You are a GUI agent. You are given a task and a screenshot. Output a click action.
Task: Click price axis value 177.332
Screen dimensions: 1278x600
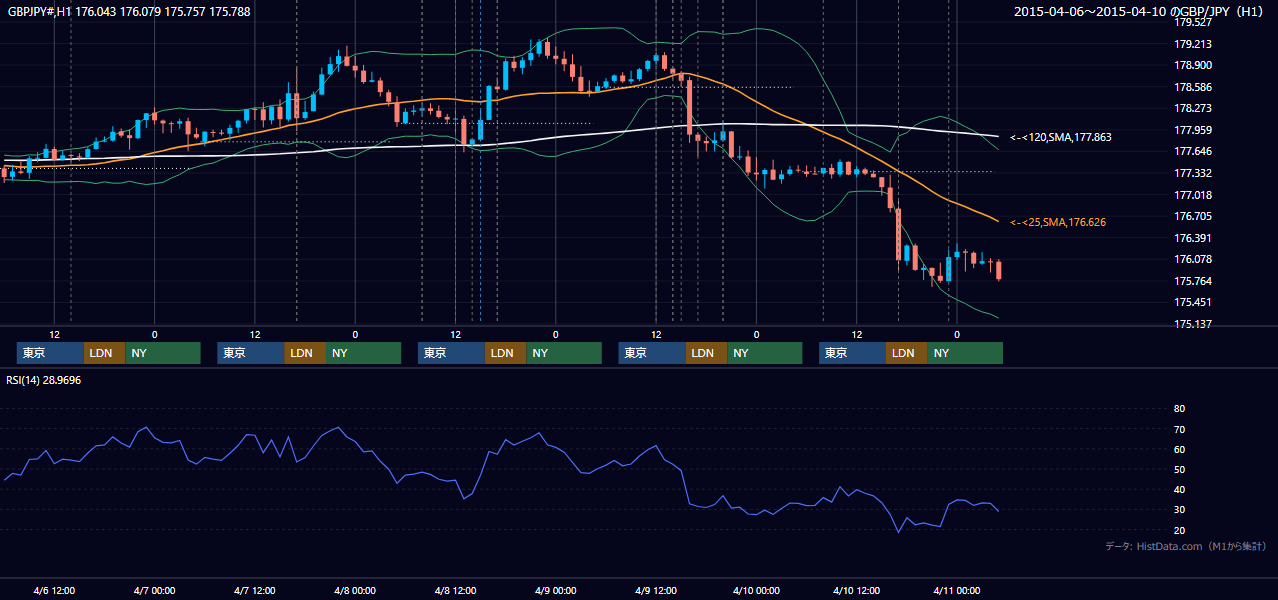coord(1192,173)
